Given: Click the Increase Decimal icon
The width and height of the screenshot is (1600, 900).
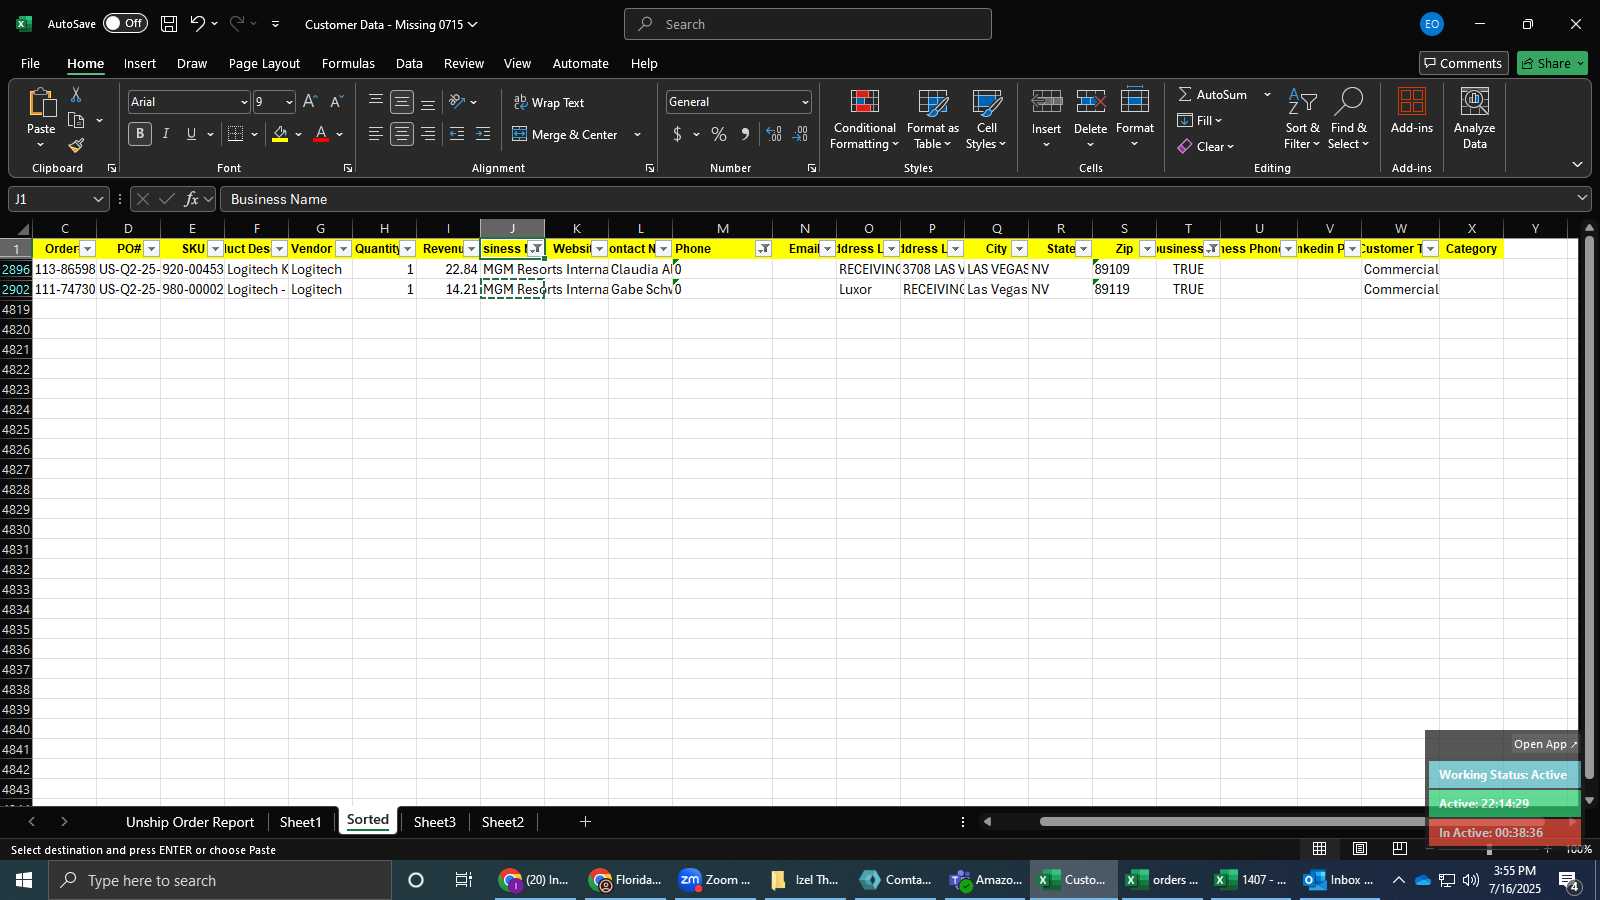Looking at the screenshot, I should coord(774,134).
